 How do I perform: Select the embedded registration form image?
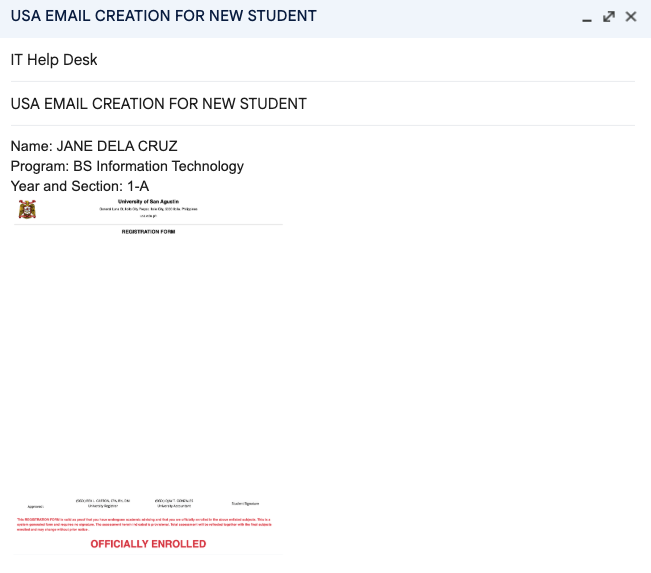148,376
